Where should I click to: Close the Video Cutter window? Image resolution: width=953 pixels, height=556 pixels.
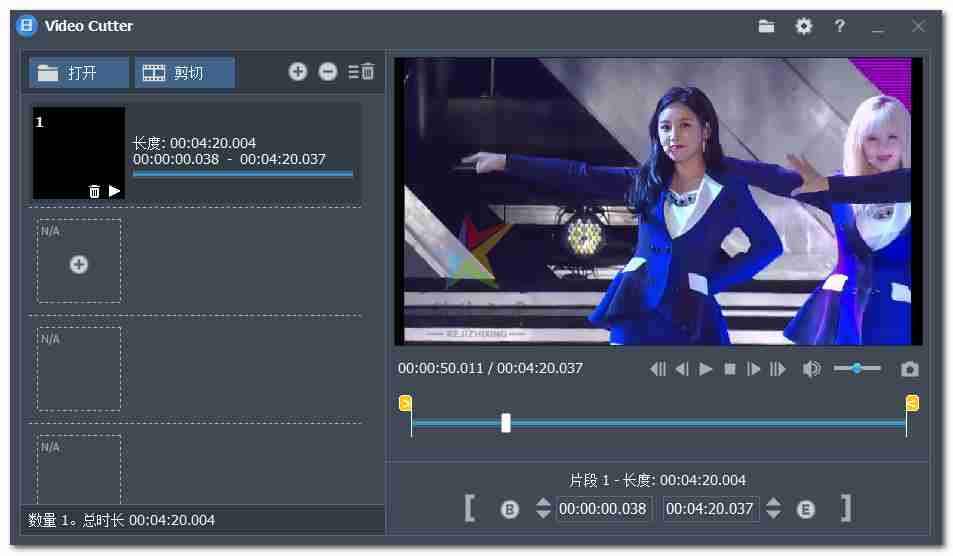click(918, 26)
